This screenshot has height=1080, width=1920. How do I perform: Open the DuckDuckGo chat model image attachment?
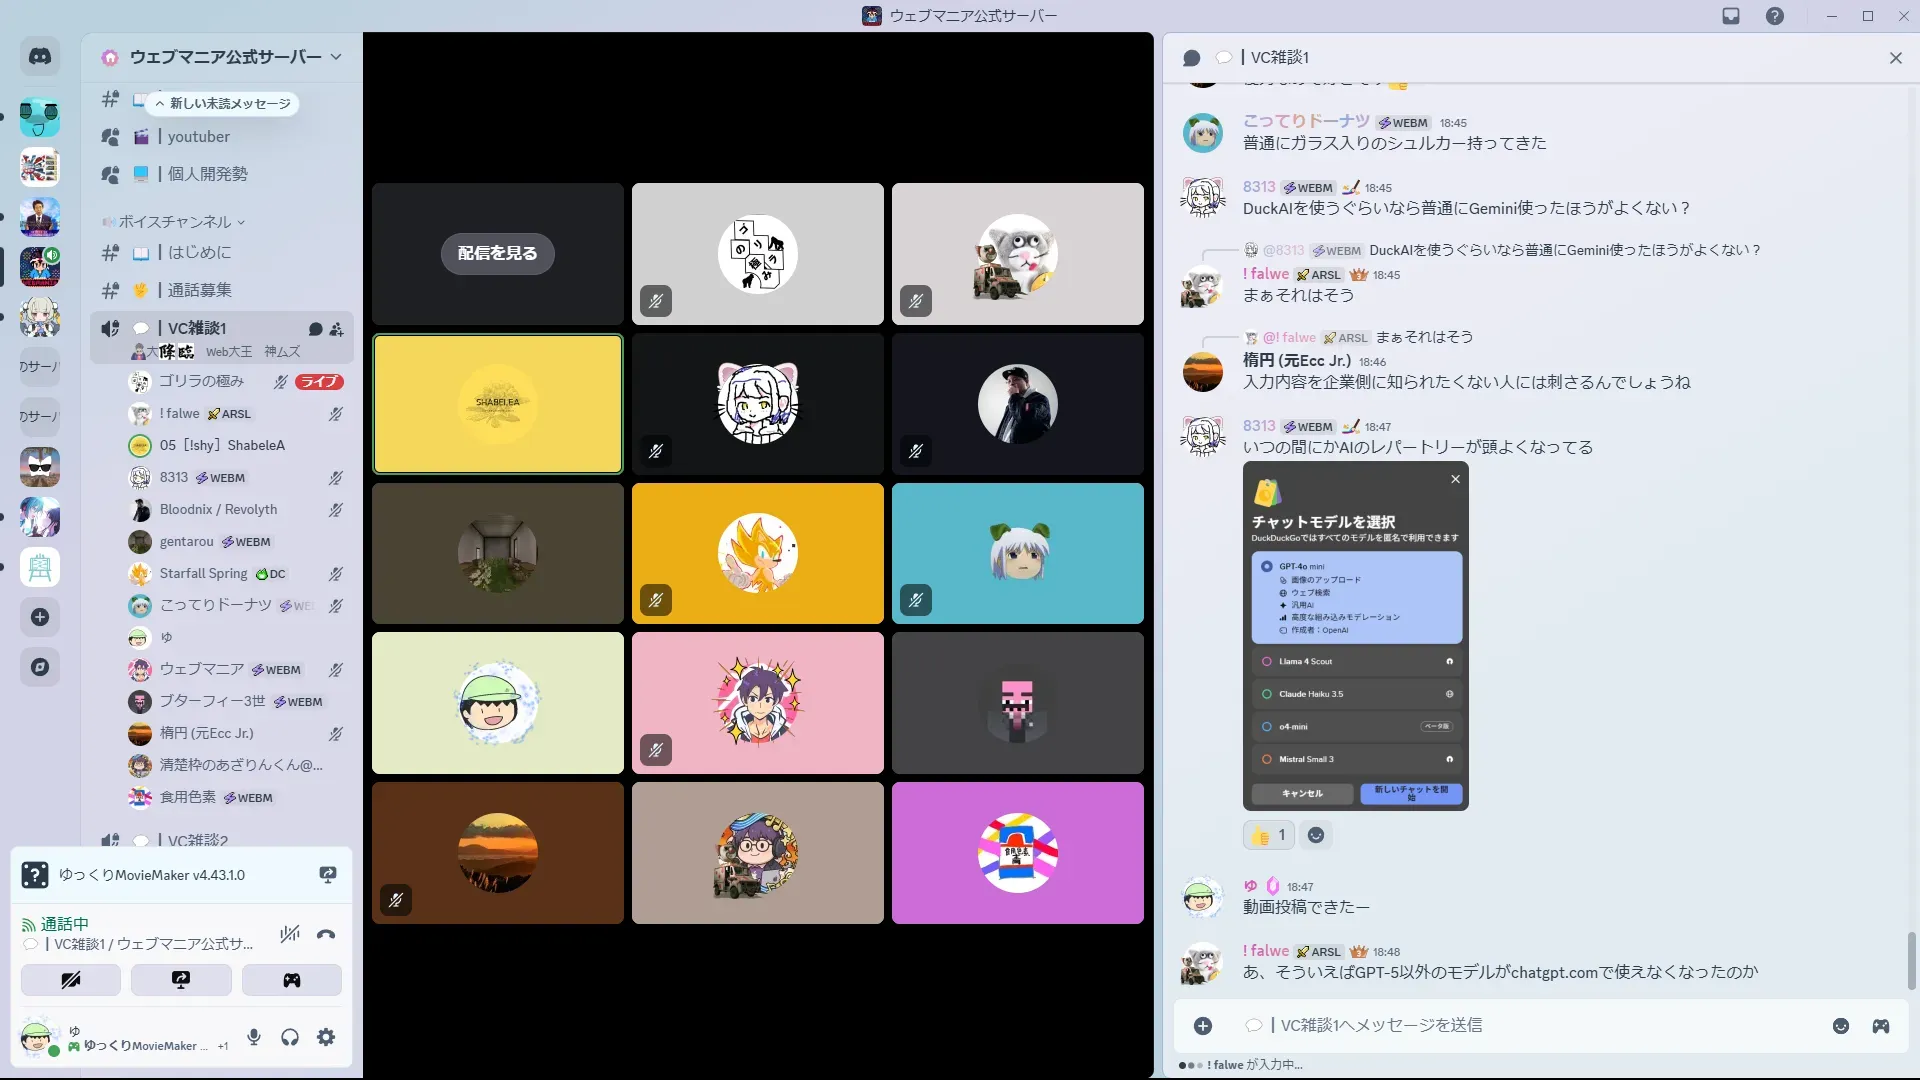[1355, 636]
